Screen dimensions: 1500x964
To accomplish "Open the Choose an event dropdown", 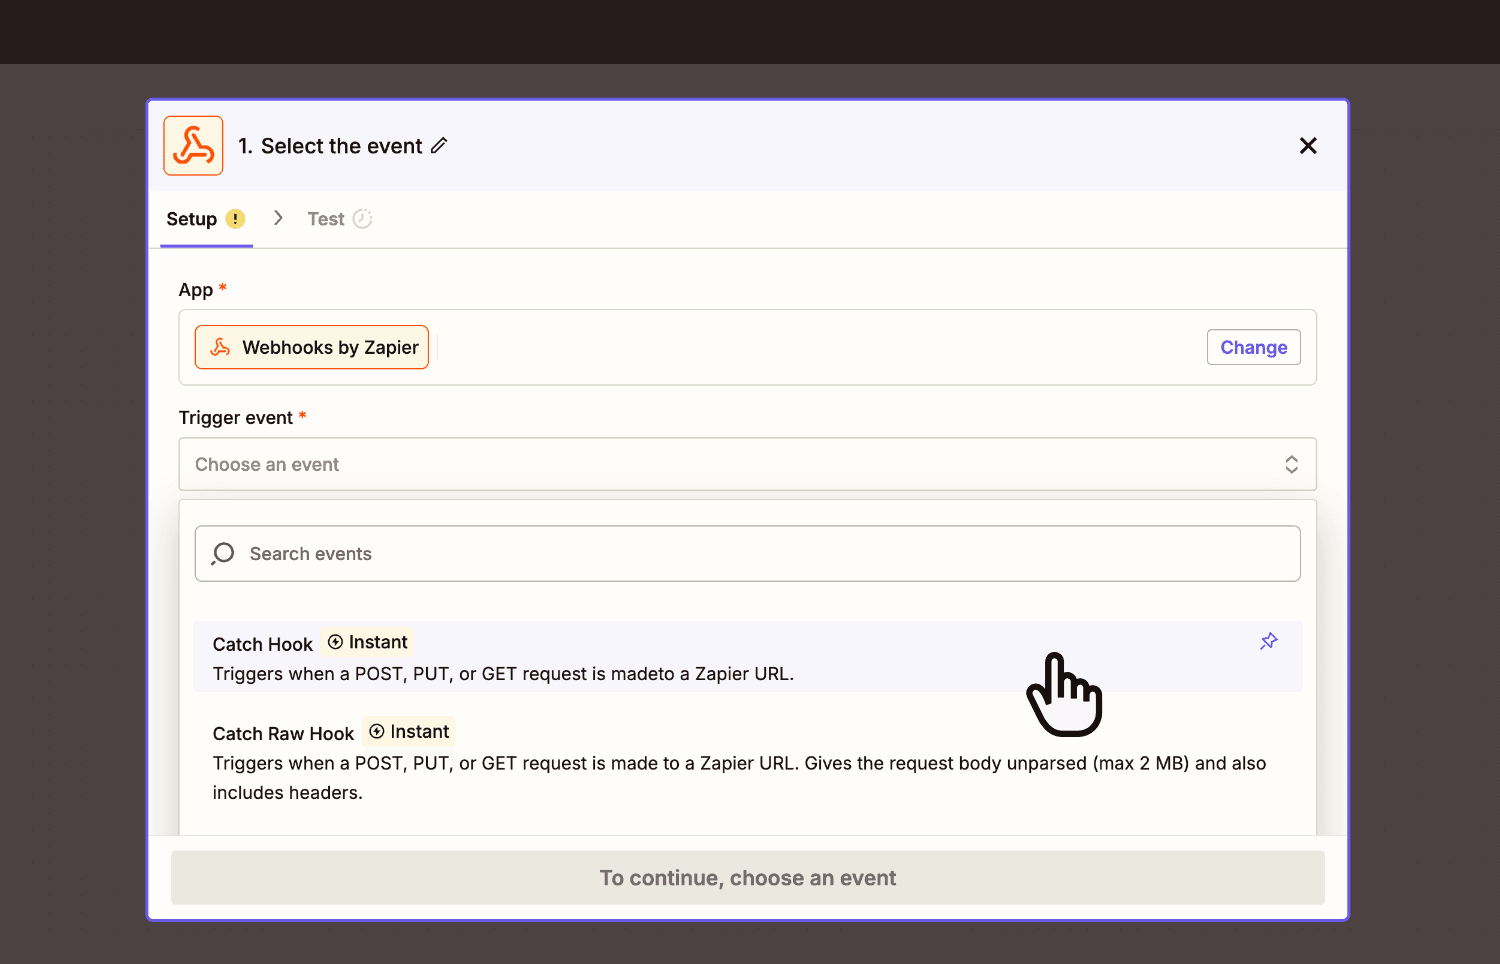I will [x=748, y=464].
